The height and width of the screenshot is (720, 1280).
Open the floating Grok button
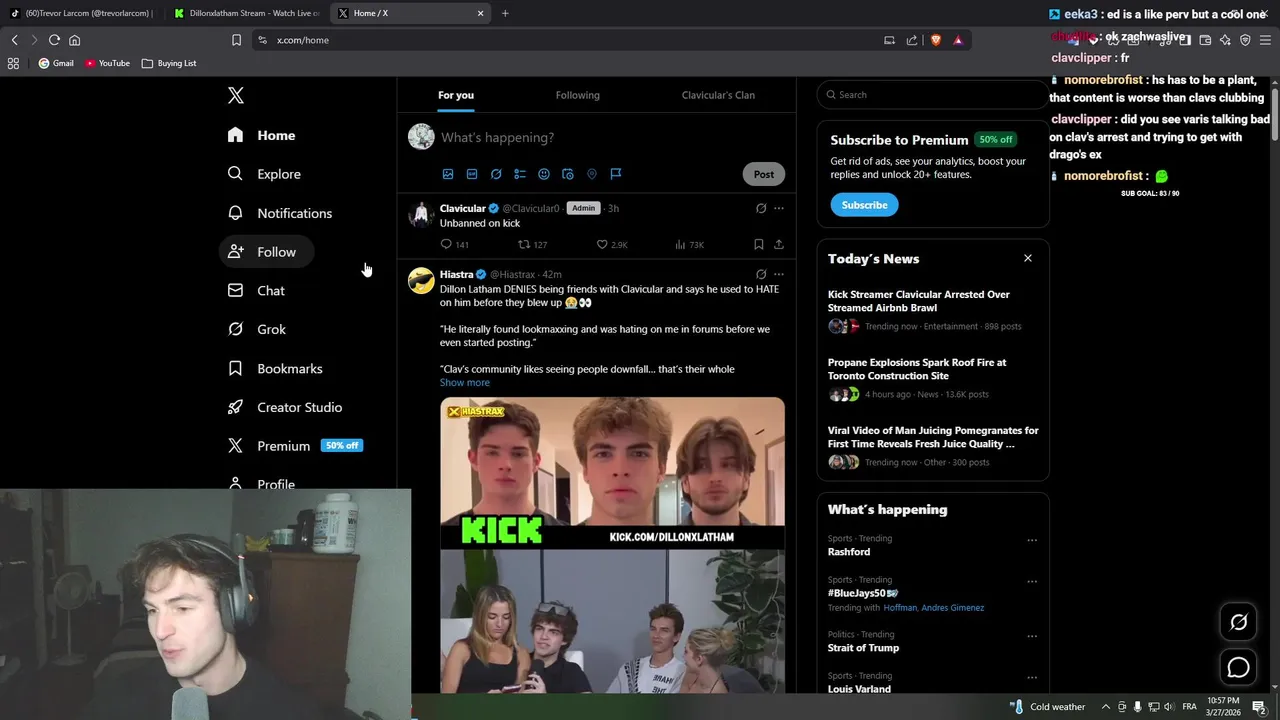tap(1238, 622)
